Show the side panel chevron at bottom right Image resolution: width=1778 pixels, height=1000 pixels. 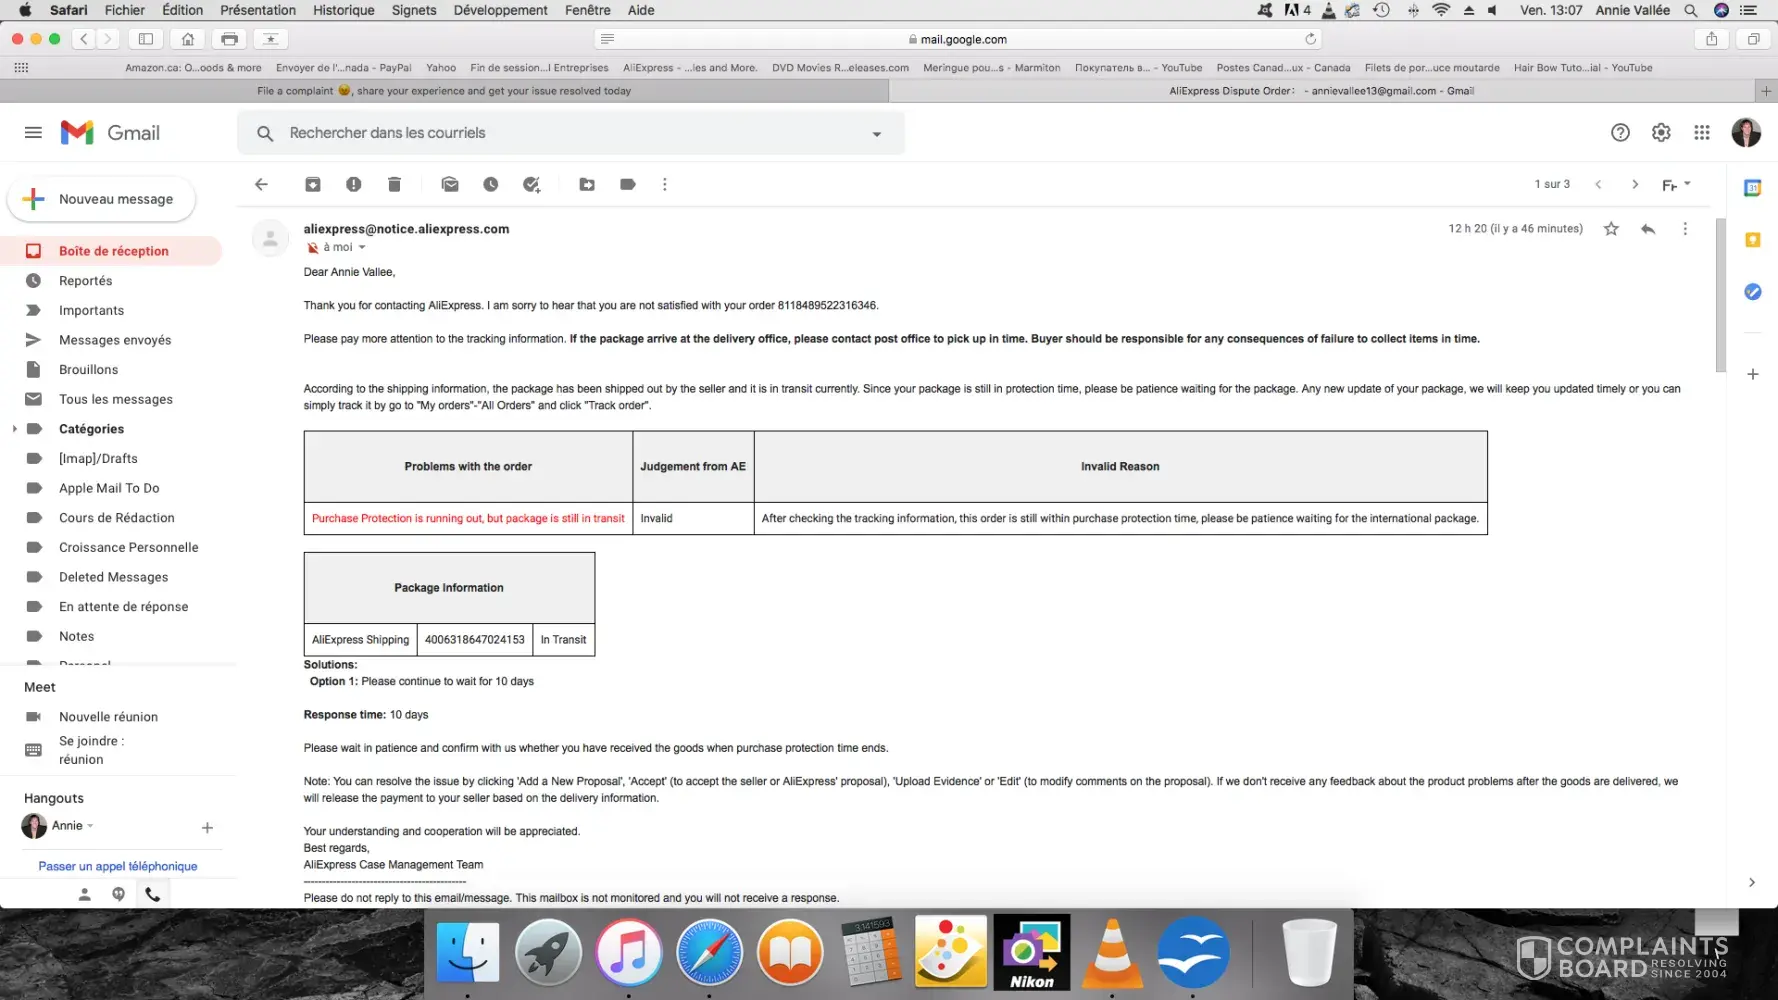pyautogui.click(x=1751, y=882)
